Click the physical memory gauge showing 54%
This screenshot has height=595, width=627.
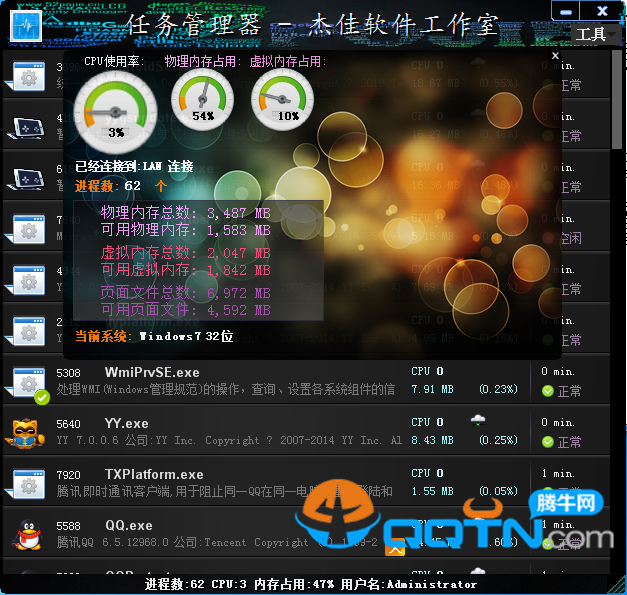pos(203,100)
